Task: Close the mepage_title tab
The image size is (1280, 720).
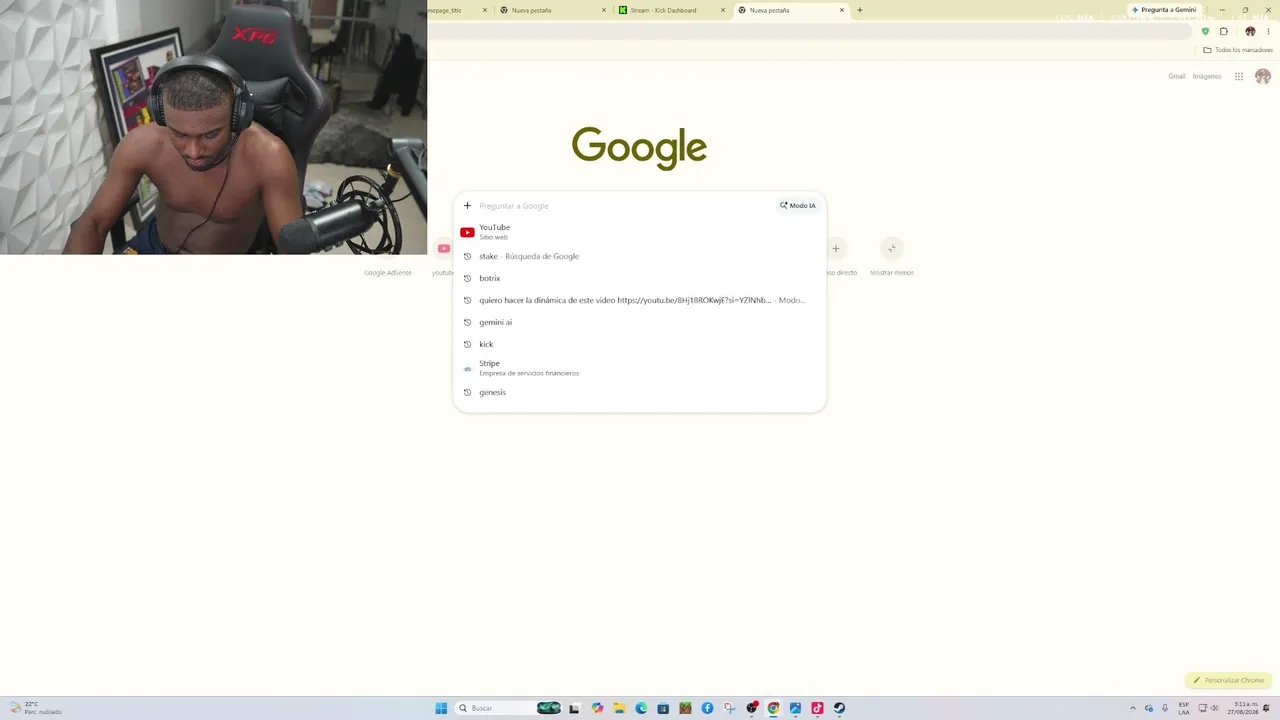Action: [x=485, y=10]
